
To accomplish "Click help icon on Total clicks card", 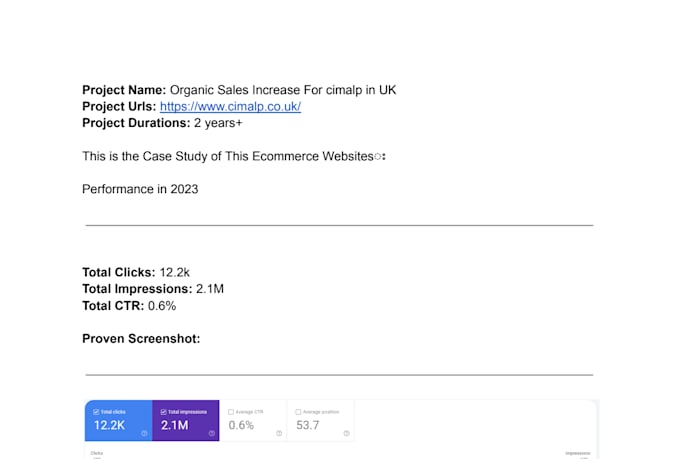I will (144, 433).
